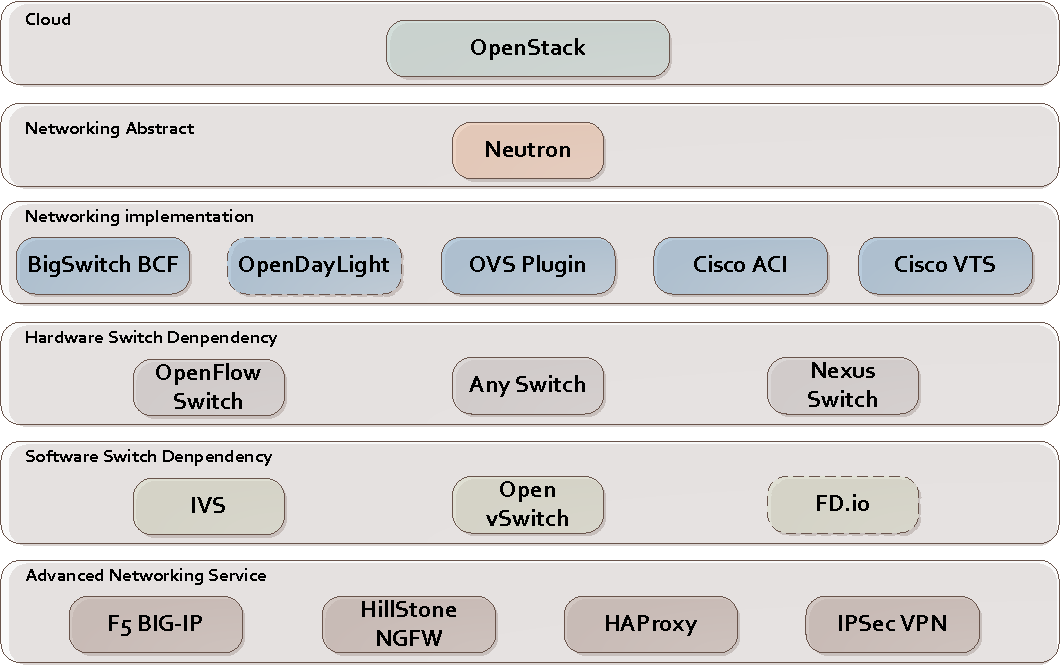
Task: Click the "Hardware Switch Denpendency" label
Action: point(151,337)
